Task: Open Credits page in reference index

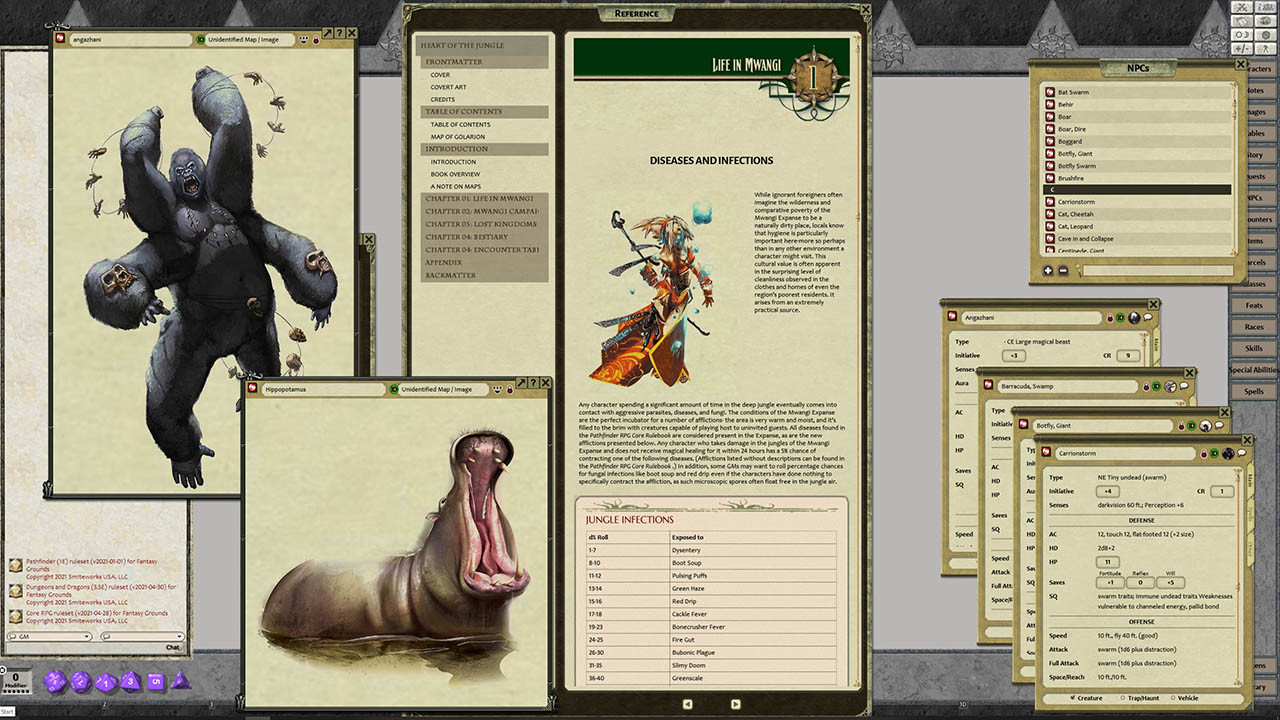Action: tap(442, 99)
